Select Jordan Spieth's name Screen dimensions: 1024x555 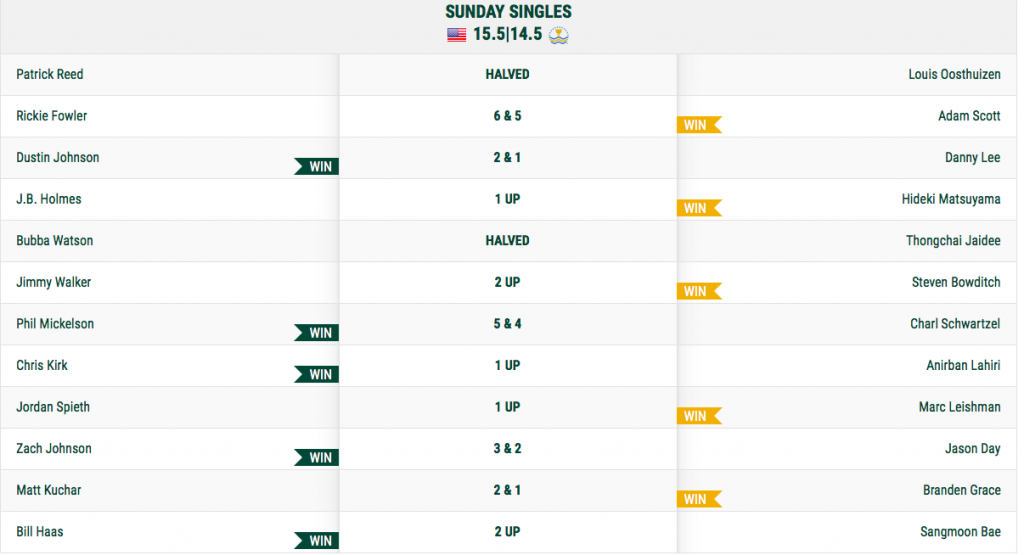(x=53, y=407)
